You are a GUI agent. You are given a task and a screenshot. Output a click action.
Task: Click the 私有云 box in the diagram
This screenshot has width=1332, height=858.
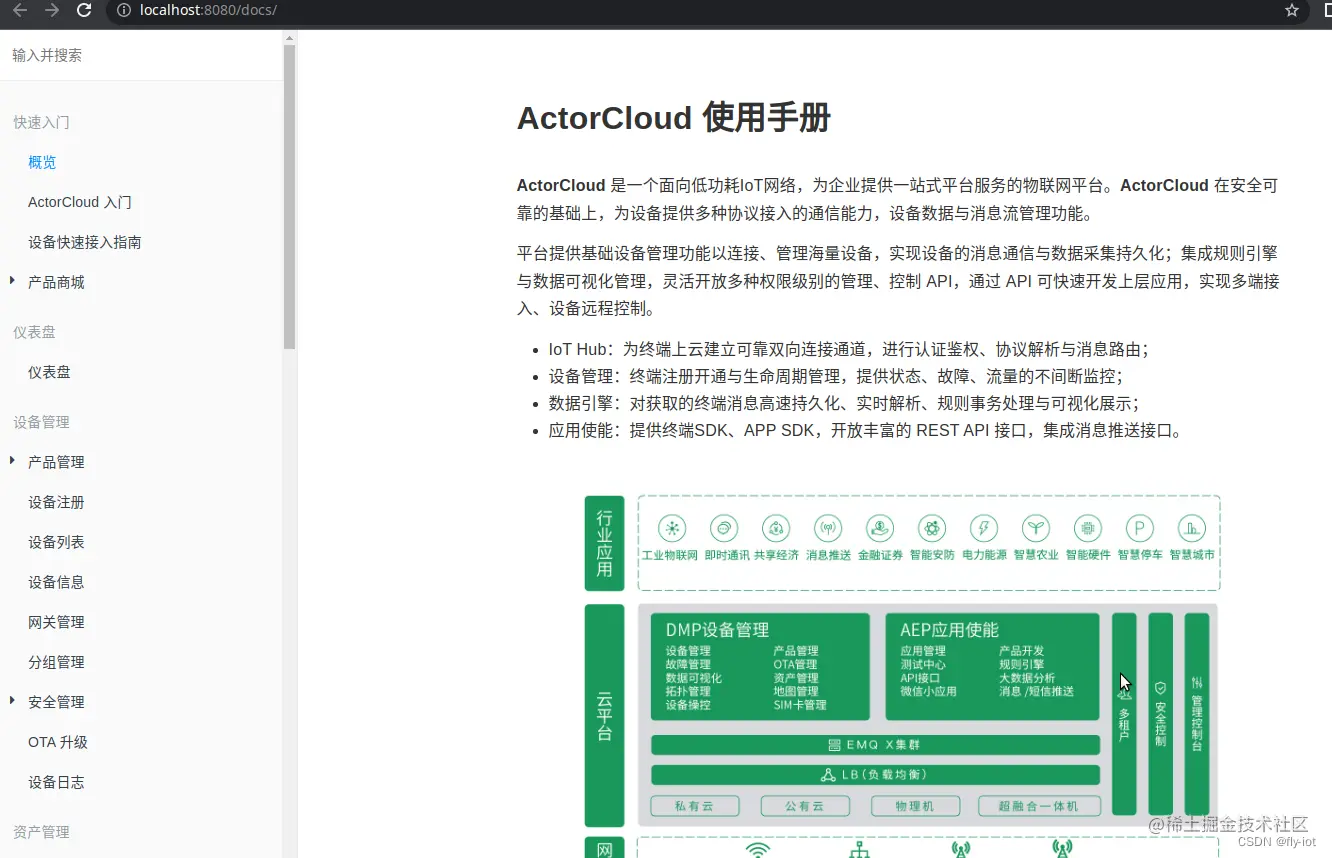click(695, 806)
